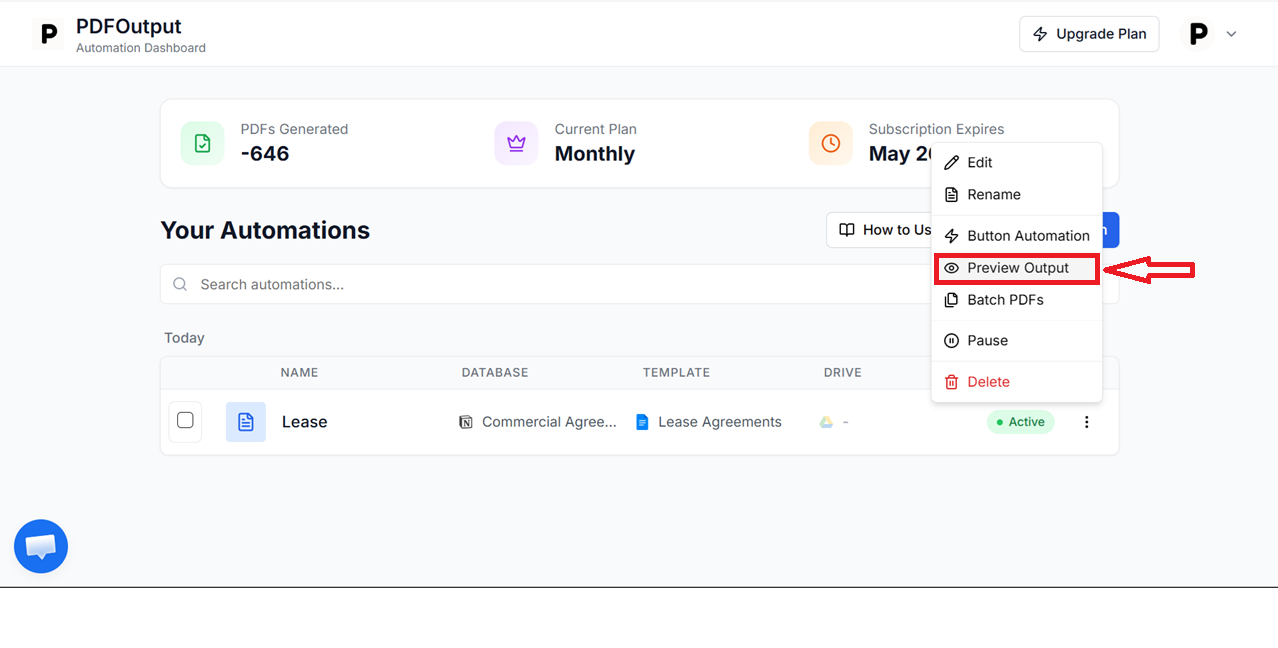
Task: Expand the account menu chevron
Action: click(x=1231, y=34)
